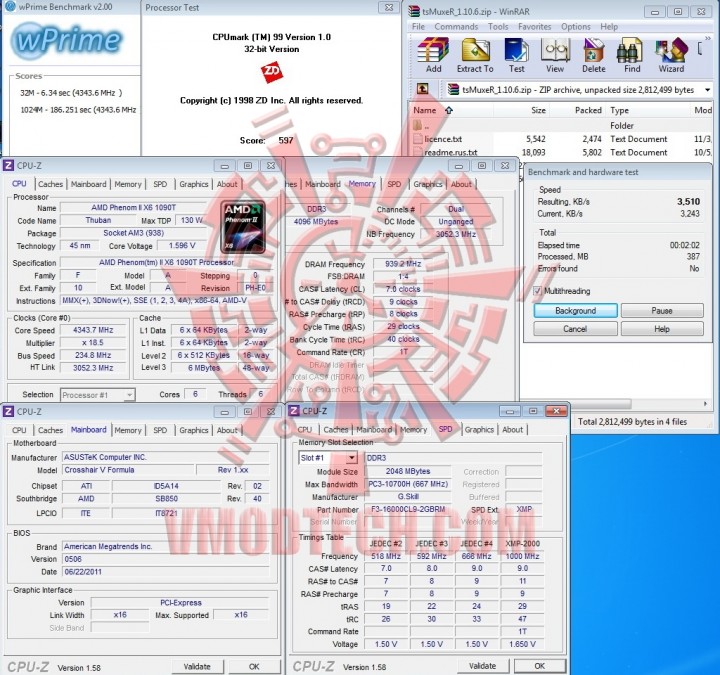Select the Memory tab in Mainboard CPU-Z window

pyautogui.click(x=128, y=430)
